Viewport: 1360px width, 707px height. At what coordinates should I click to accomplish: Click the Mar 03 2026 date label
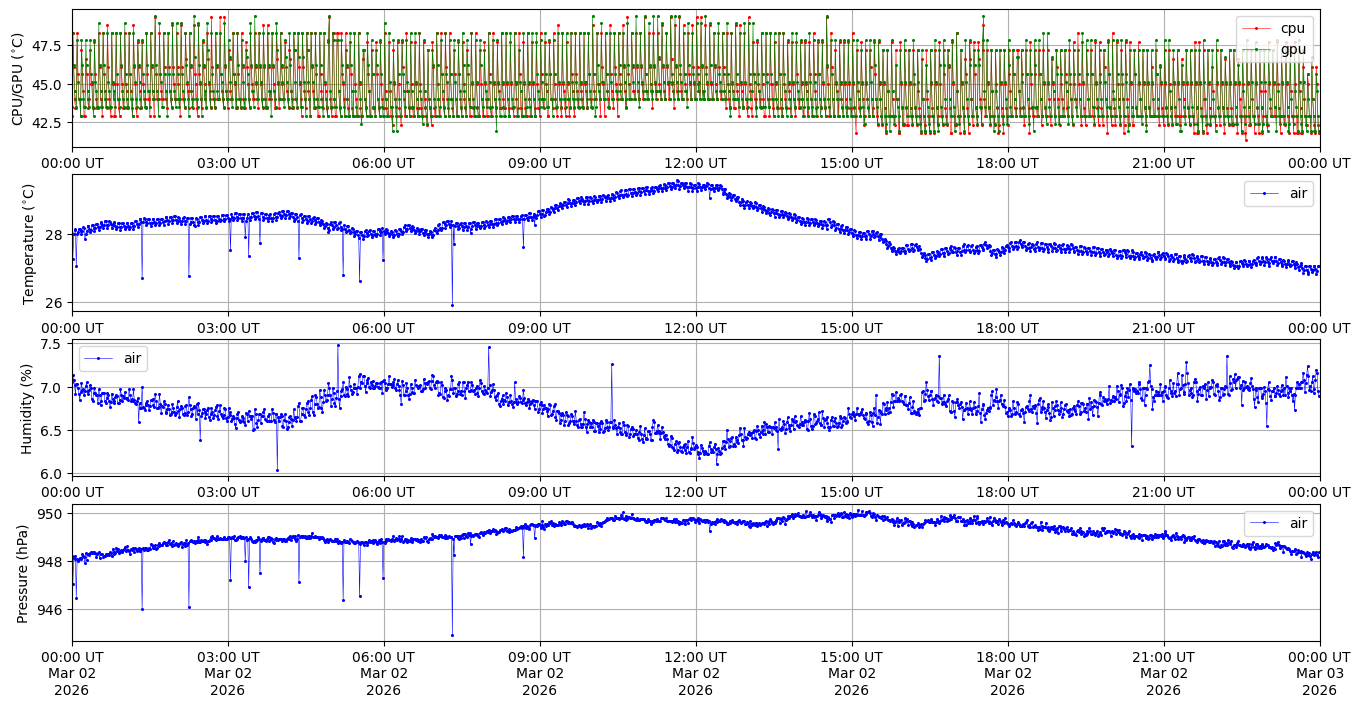(x=1319, y=673)
